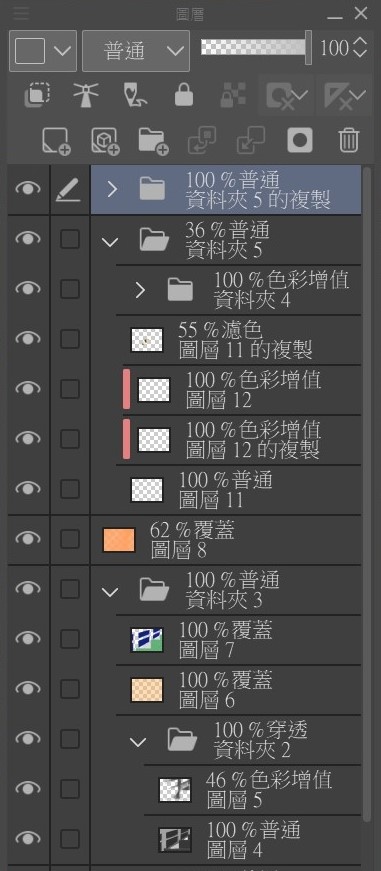Viewport: 381px width, 871px height.
Task: Click the clip to layer below icon
Action: tap(38, 96)
